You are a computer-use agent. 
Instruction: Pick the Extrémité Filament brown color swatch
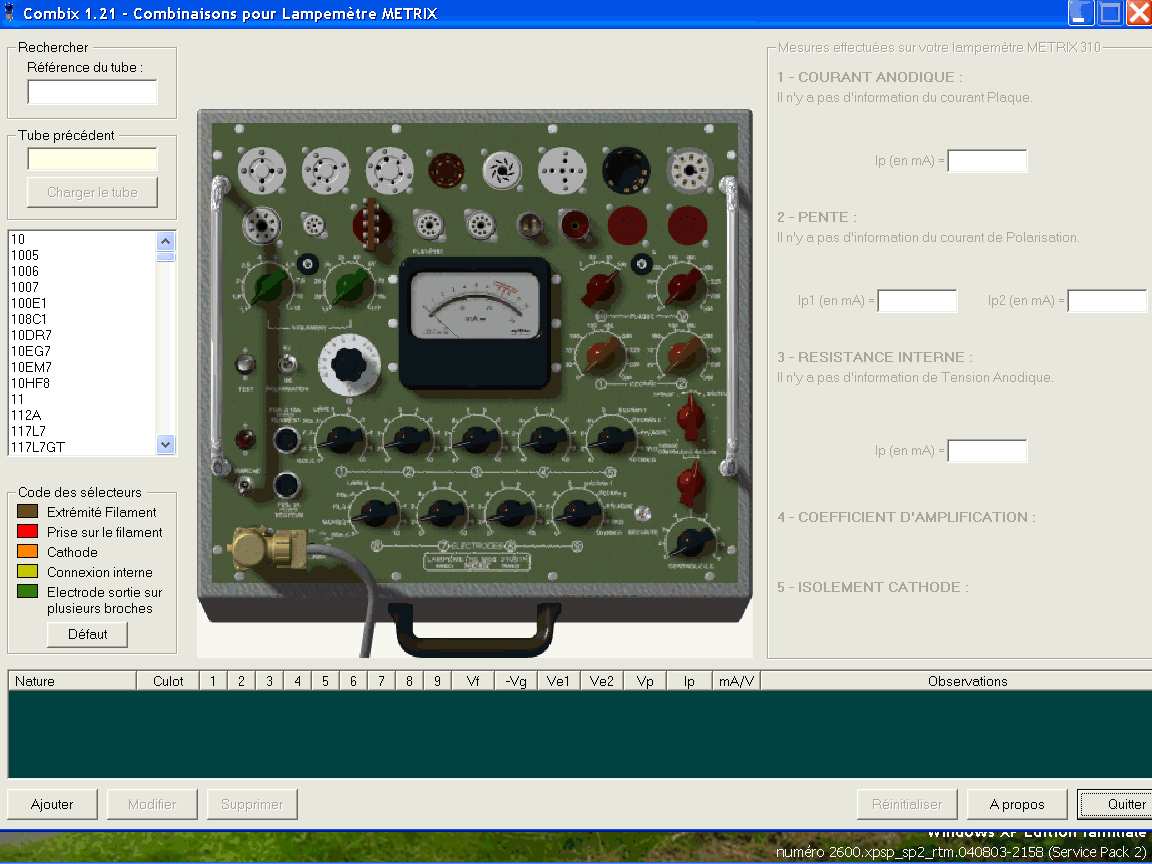click(27, 511)
